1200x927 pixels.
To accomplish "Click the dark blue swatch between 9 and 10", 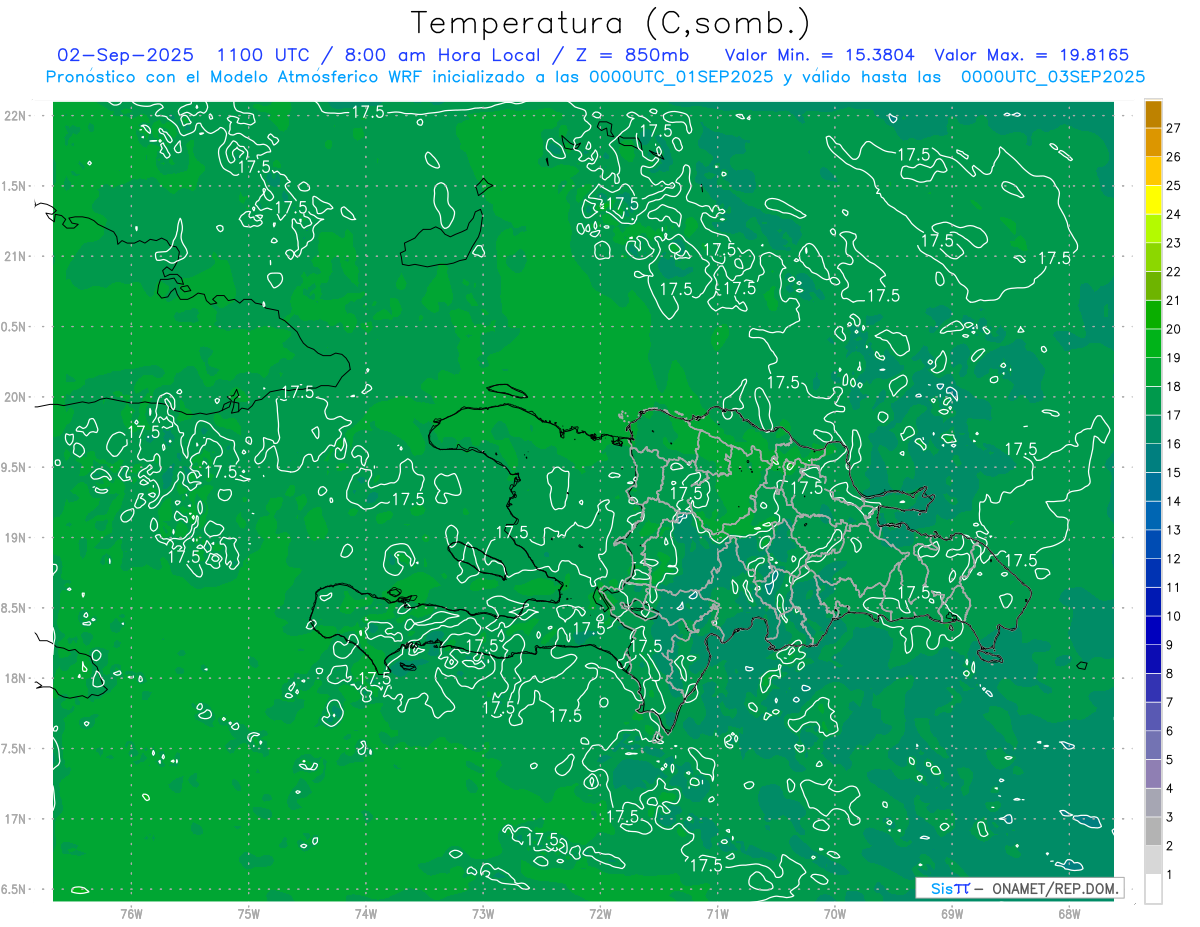I will (x=1153, y=630).
